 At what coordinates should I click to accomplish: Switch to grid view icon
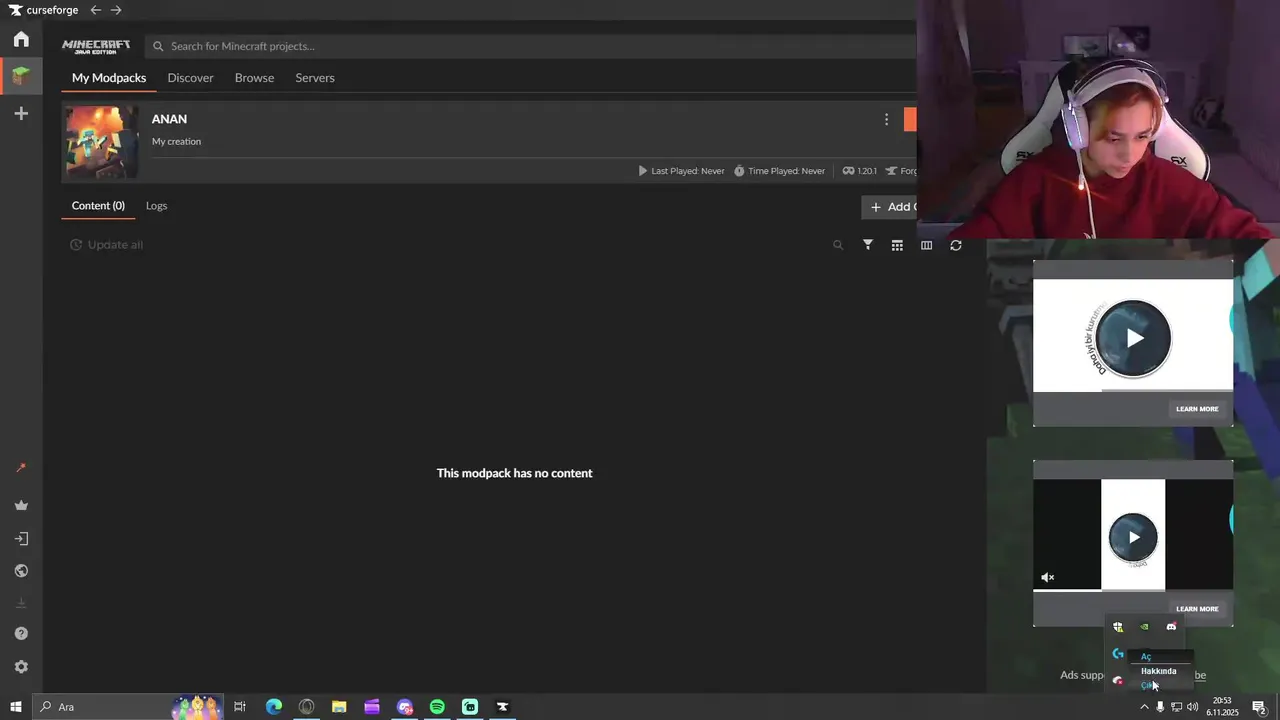click(x=897, y=245)
